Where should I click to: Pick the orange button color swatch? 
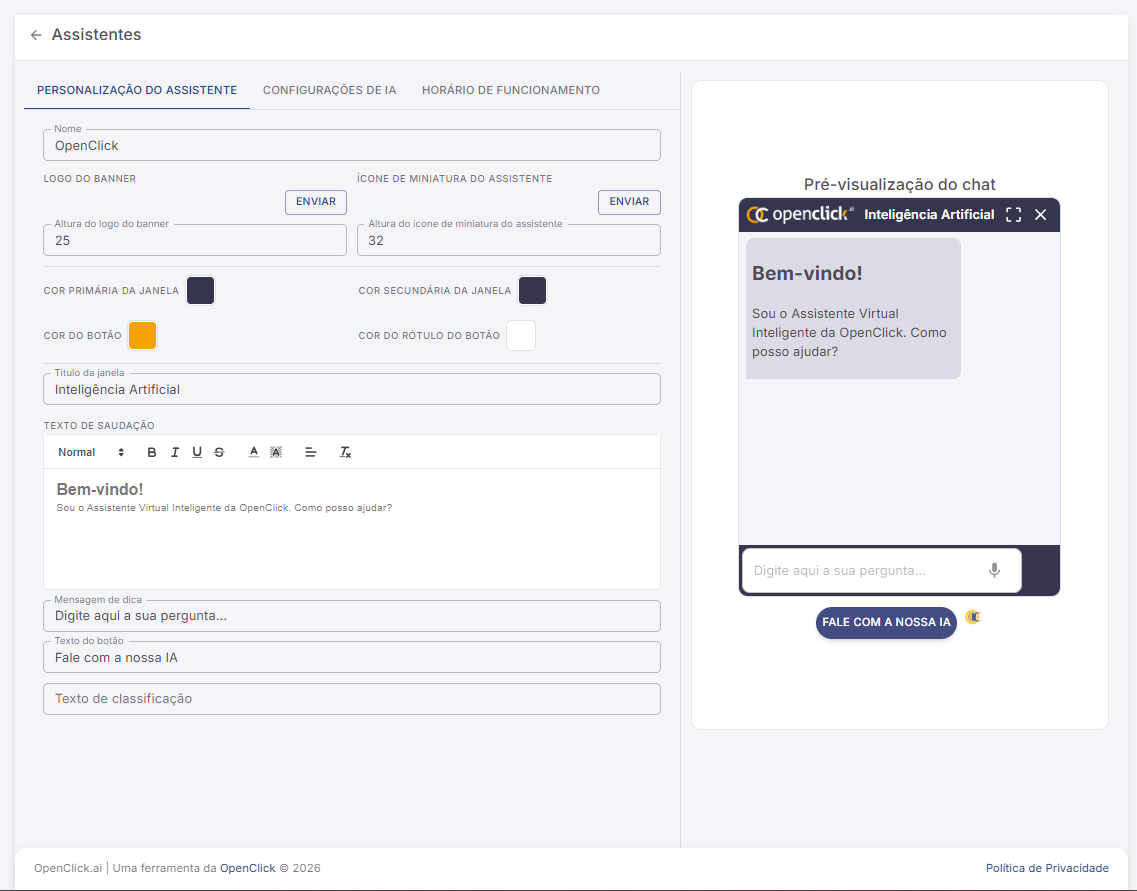(x=143, y=336)
